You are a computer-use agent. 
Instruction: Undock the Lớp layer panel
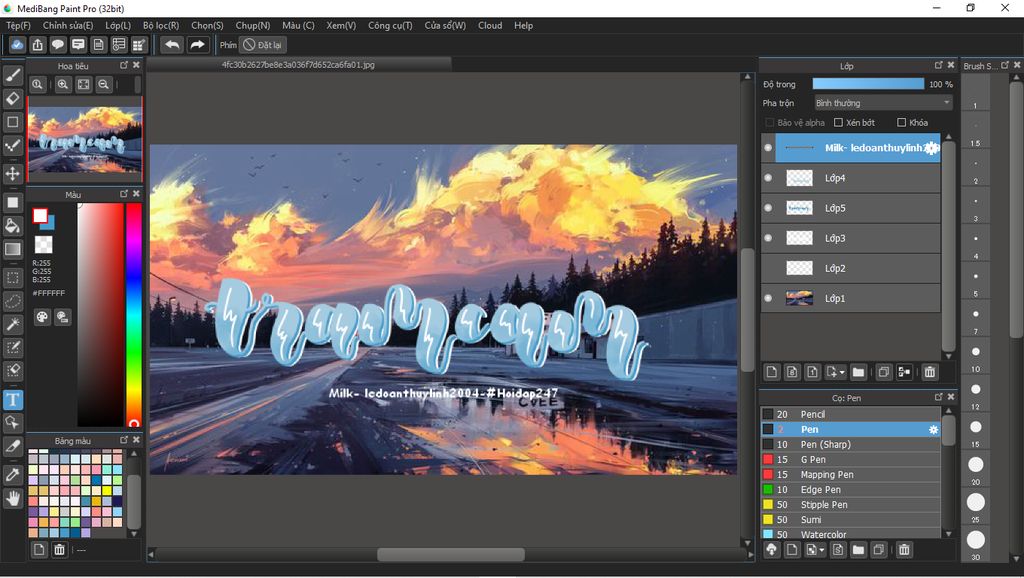(938, 65)
